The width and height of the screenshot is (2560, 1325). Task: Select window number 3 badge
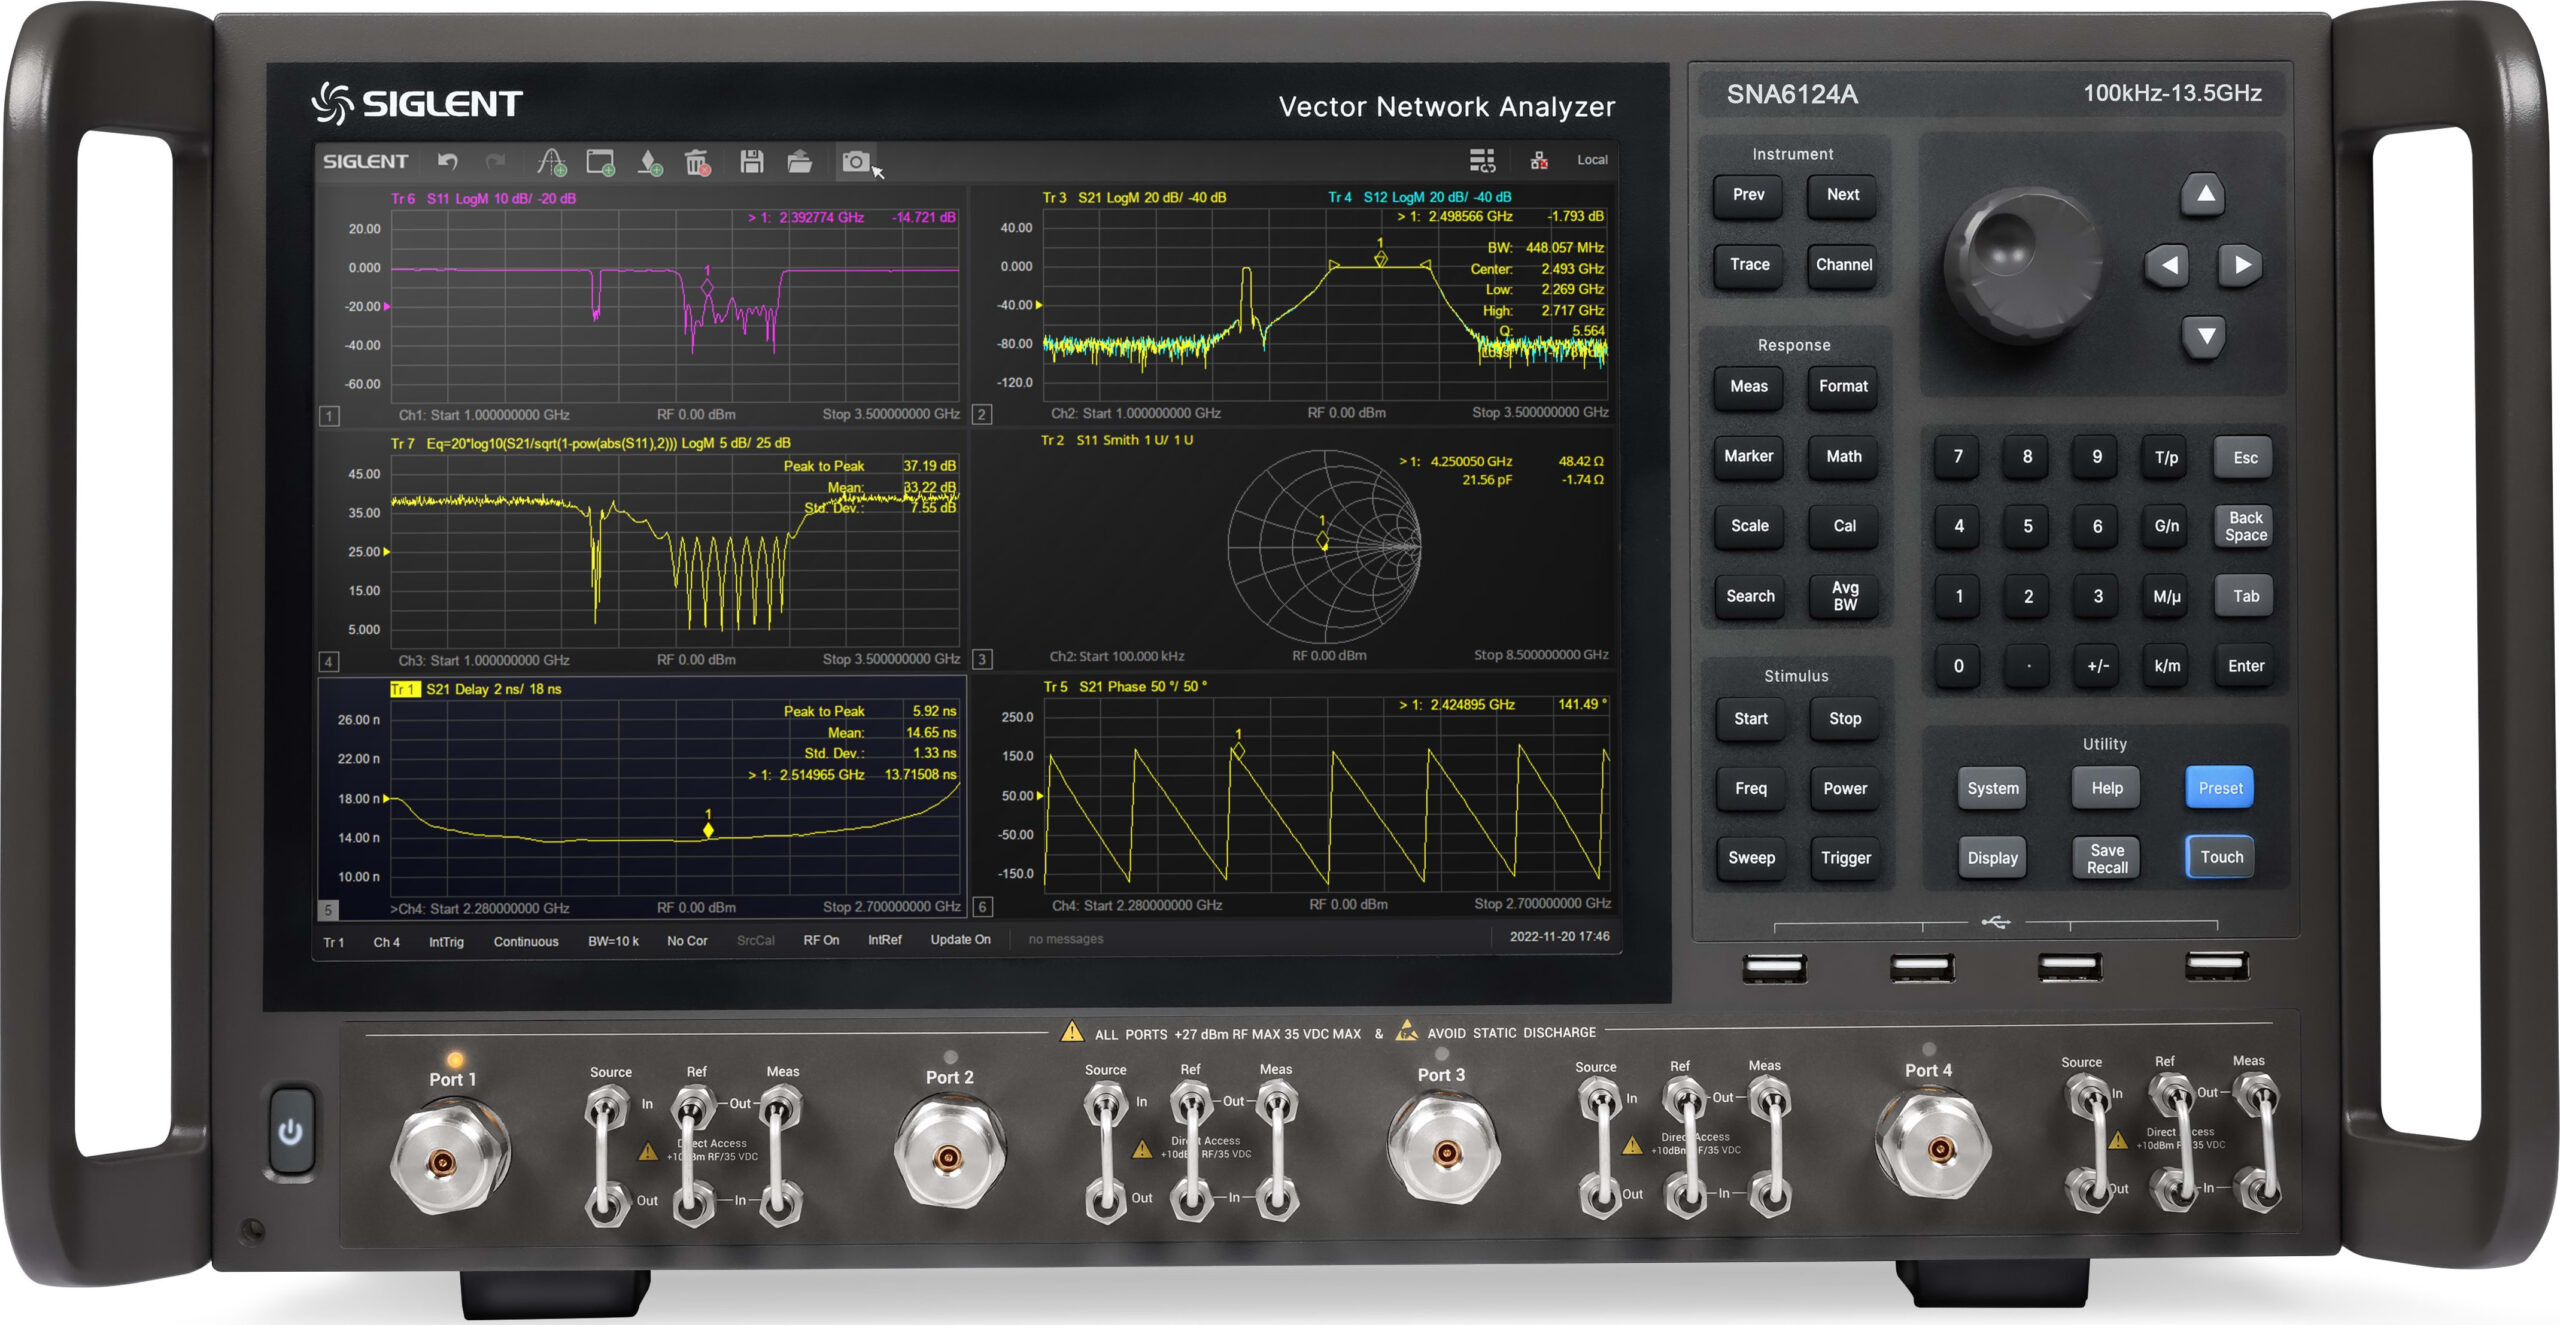(x=982, y=659)
